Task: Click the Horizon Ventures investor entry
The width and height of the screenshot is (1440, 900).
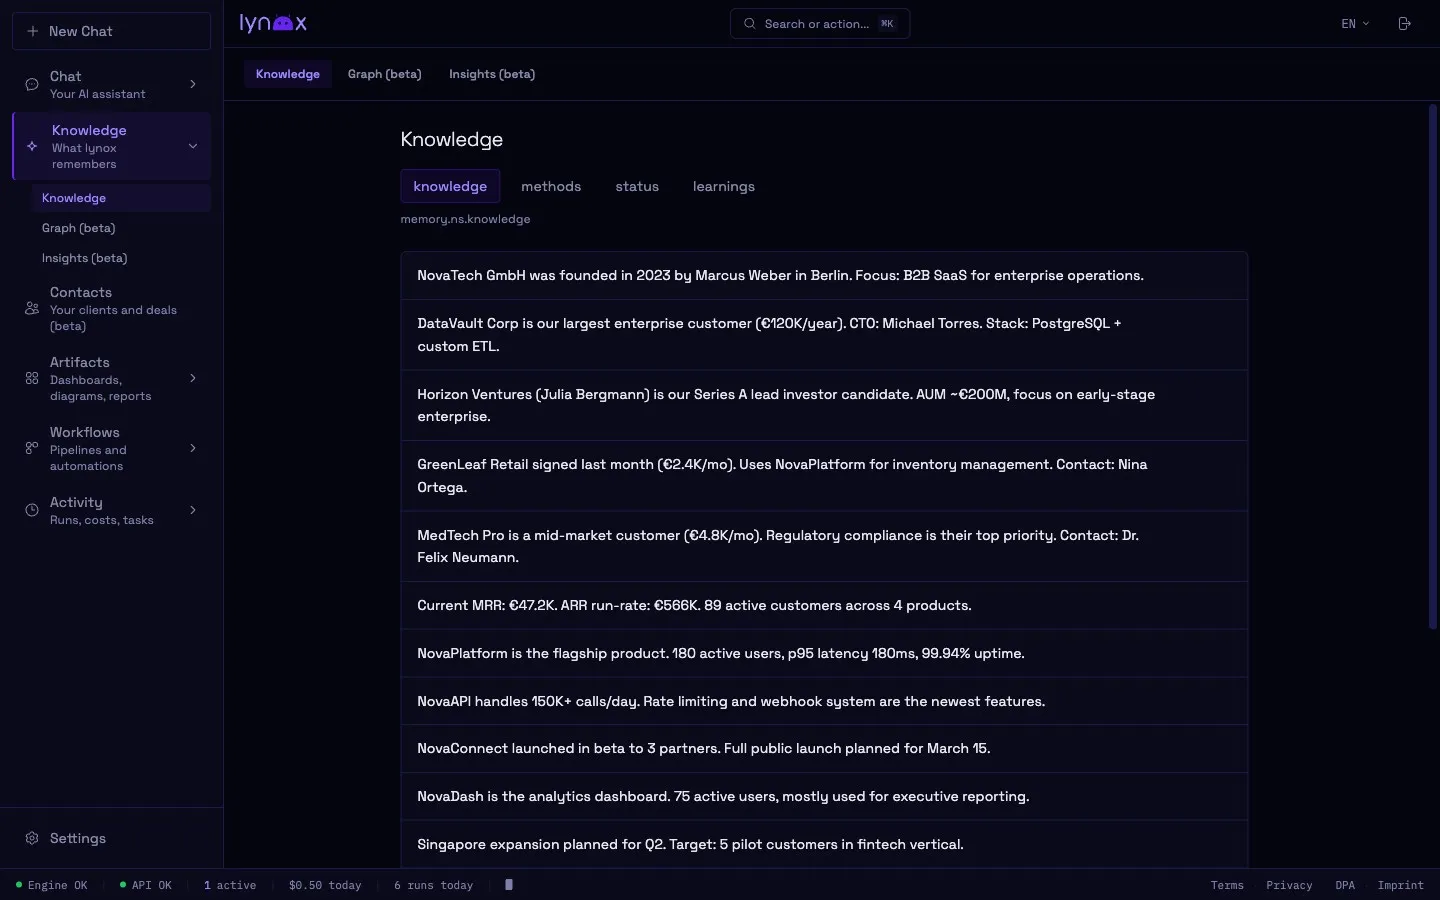Action: 824,405
